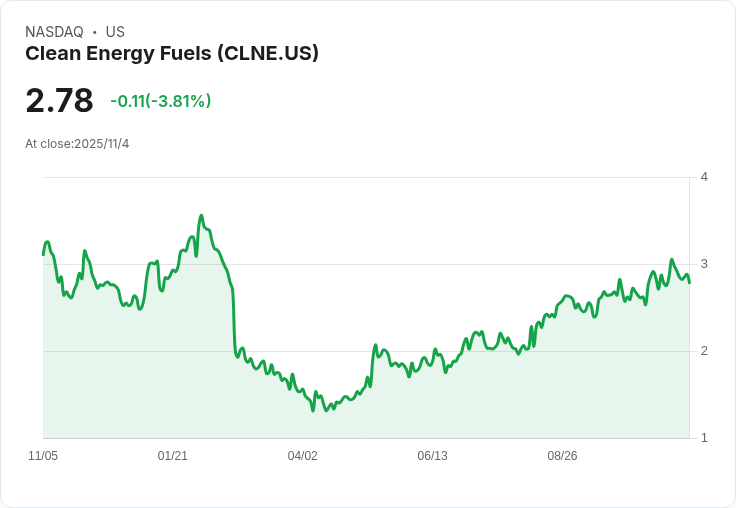
Task: Select the 2.78 current price value
Action: click(59, 100)
